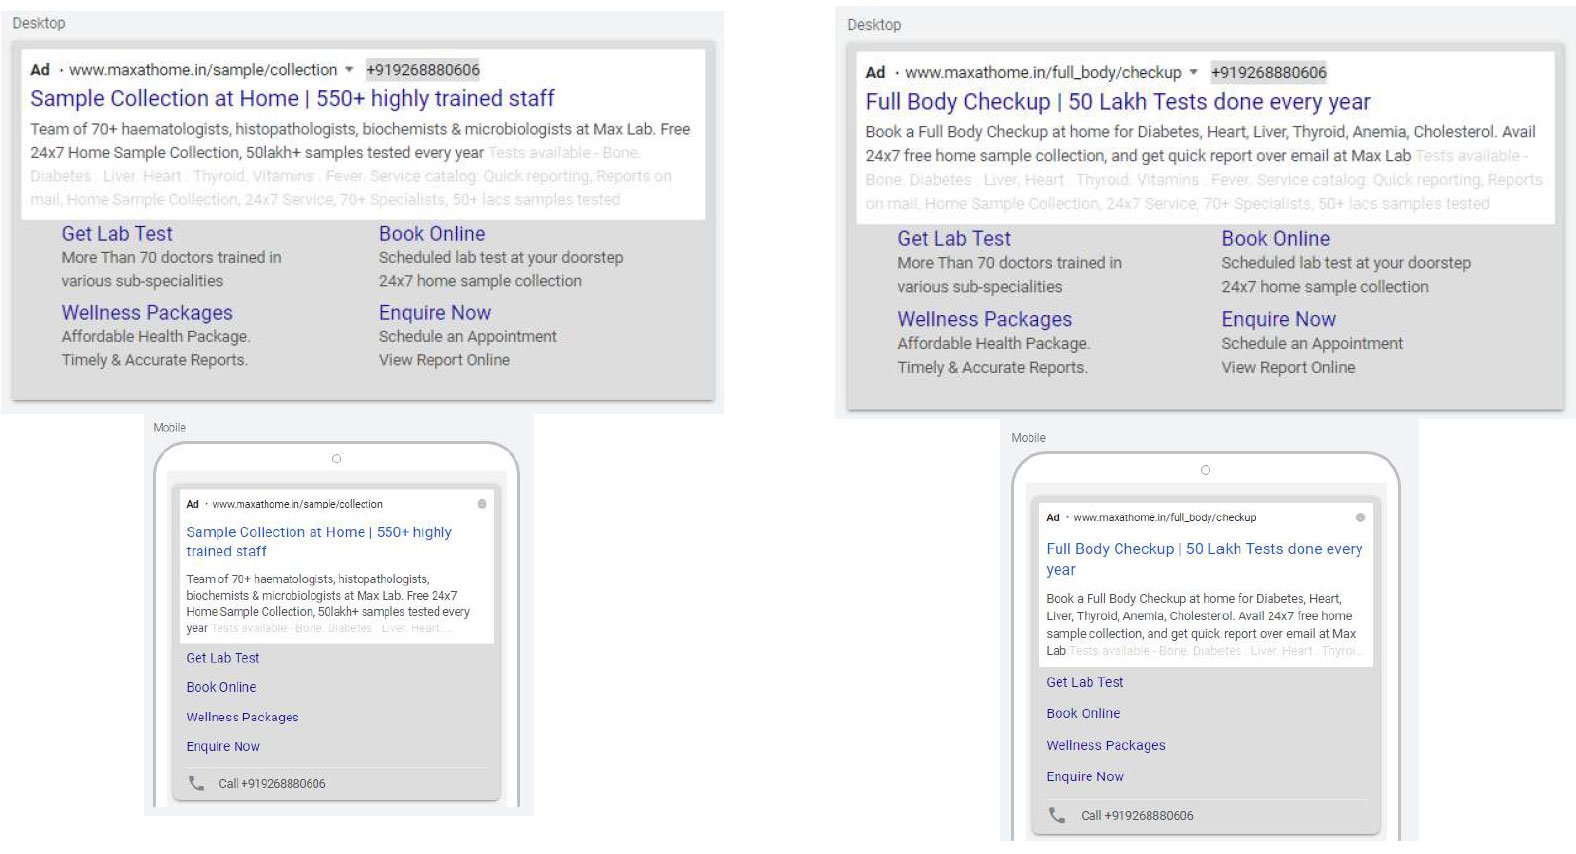Tap mobile headline 'Full Body Checkup | 50 Lakh Tests'
The height and width of the screenshot is (854, 1576).
tap(1203, 550)
